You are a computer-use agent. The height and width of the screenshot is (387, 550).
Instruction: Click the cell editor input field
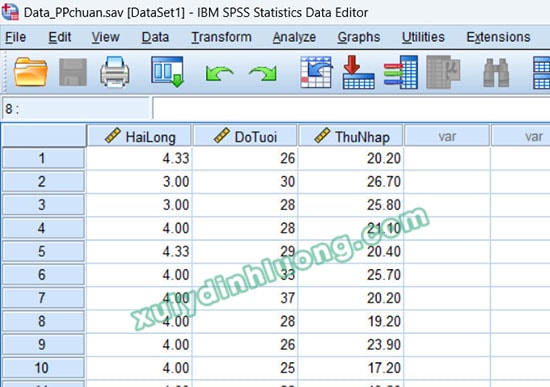click(351, 109)
